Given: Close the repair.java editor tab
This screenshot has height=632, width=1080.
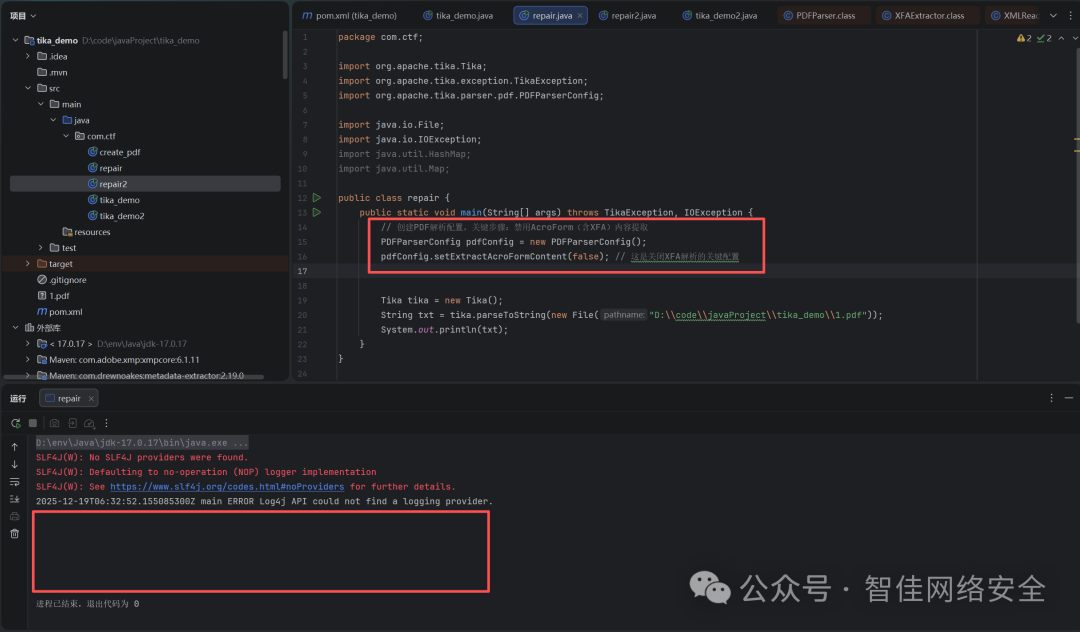Looking at the screenshot, I should point(581,16).
